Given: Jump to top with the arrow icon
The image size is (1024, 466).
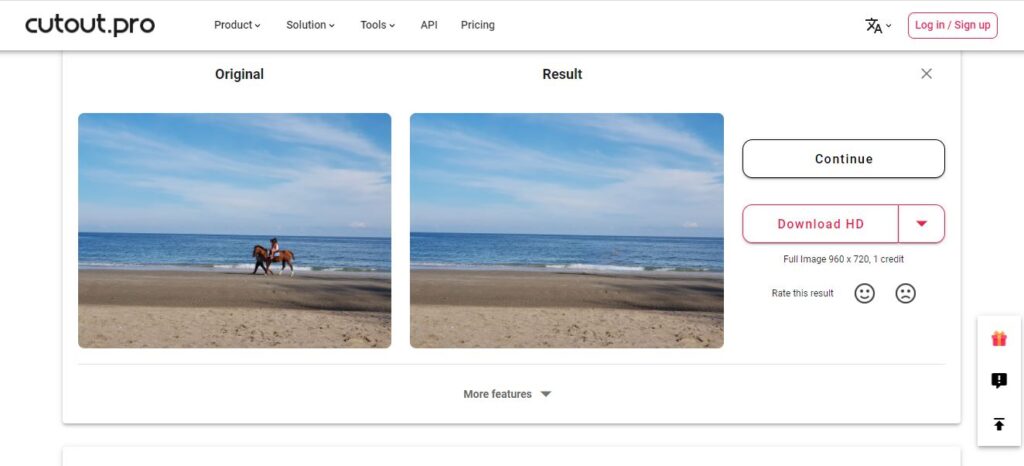Looking at the screenshot, I should point(999,424).
